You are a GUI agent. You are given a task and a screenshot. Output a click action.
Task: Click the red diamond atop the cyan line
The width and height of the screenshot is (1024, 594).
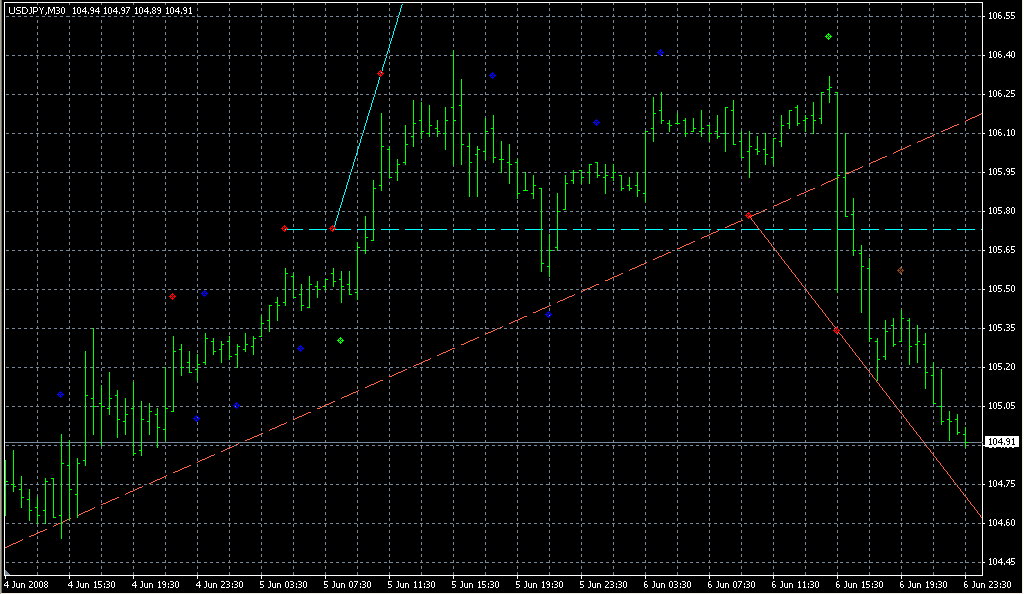pyautogui.click(x=381, y=73)
